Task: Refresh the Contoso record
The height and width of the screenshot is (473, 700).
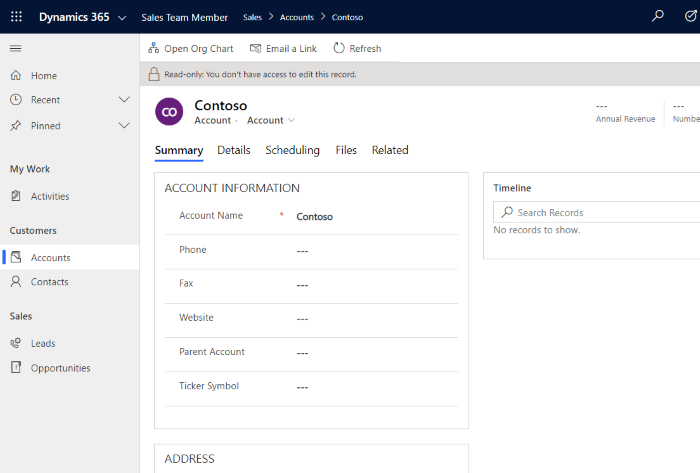Action: point(357,48)
